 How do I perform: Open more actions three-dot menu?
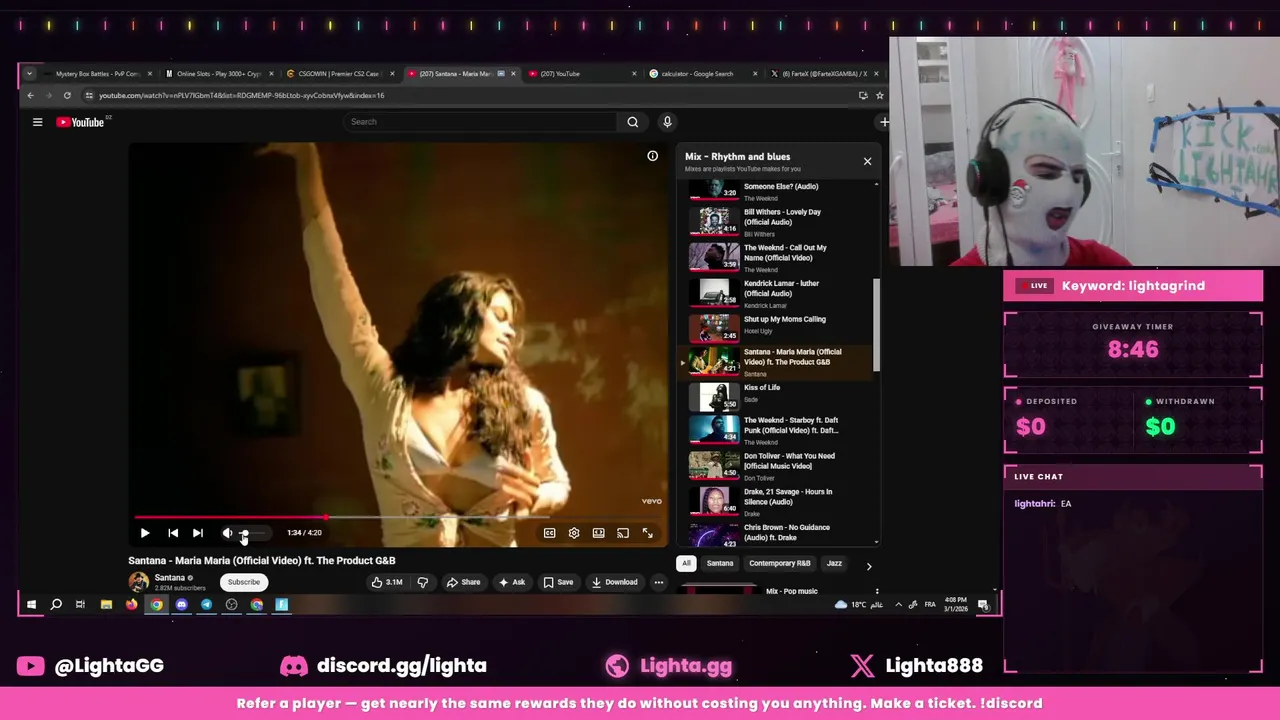(659, 582)
